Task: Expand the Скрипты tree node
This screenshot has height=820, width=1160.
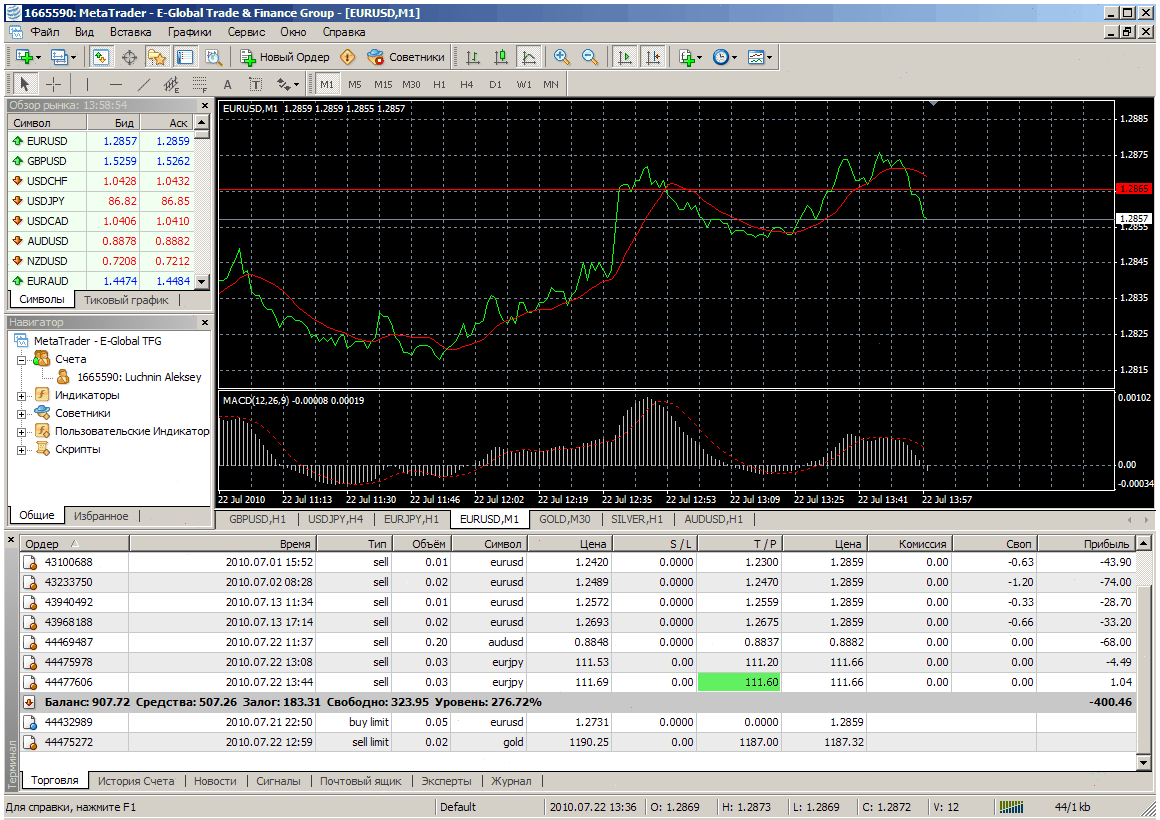Action: [x=21, y=449]
